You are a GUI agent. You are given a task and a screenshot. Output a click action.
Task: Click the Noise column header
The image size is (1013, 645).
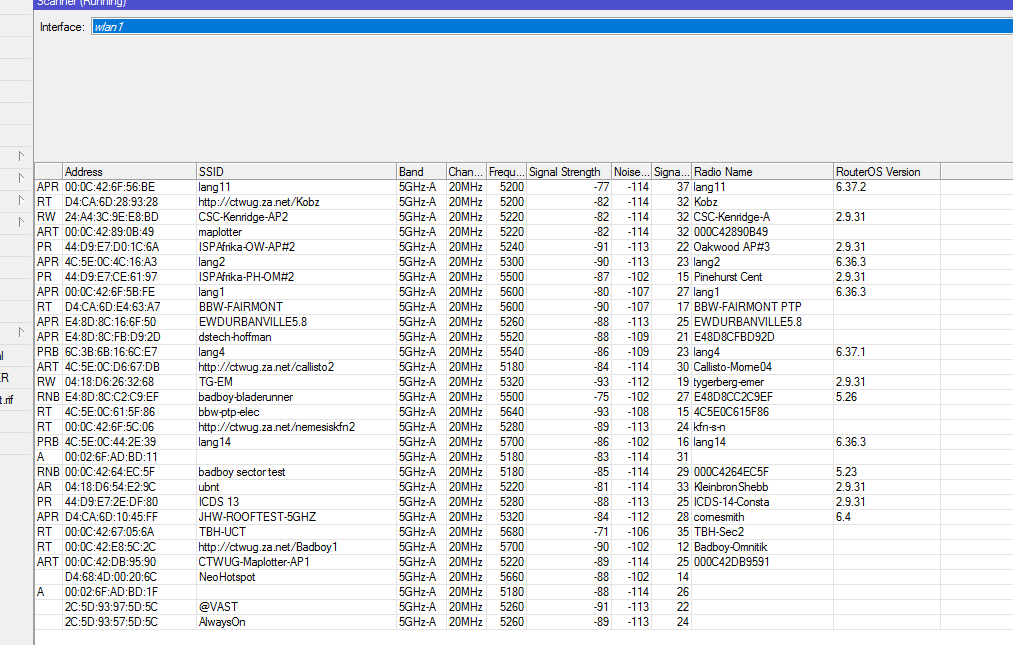click(x=630, y=172)
